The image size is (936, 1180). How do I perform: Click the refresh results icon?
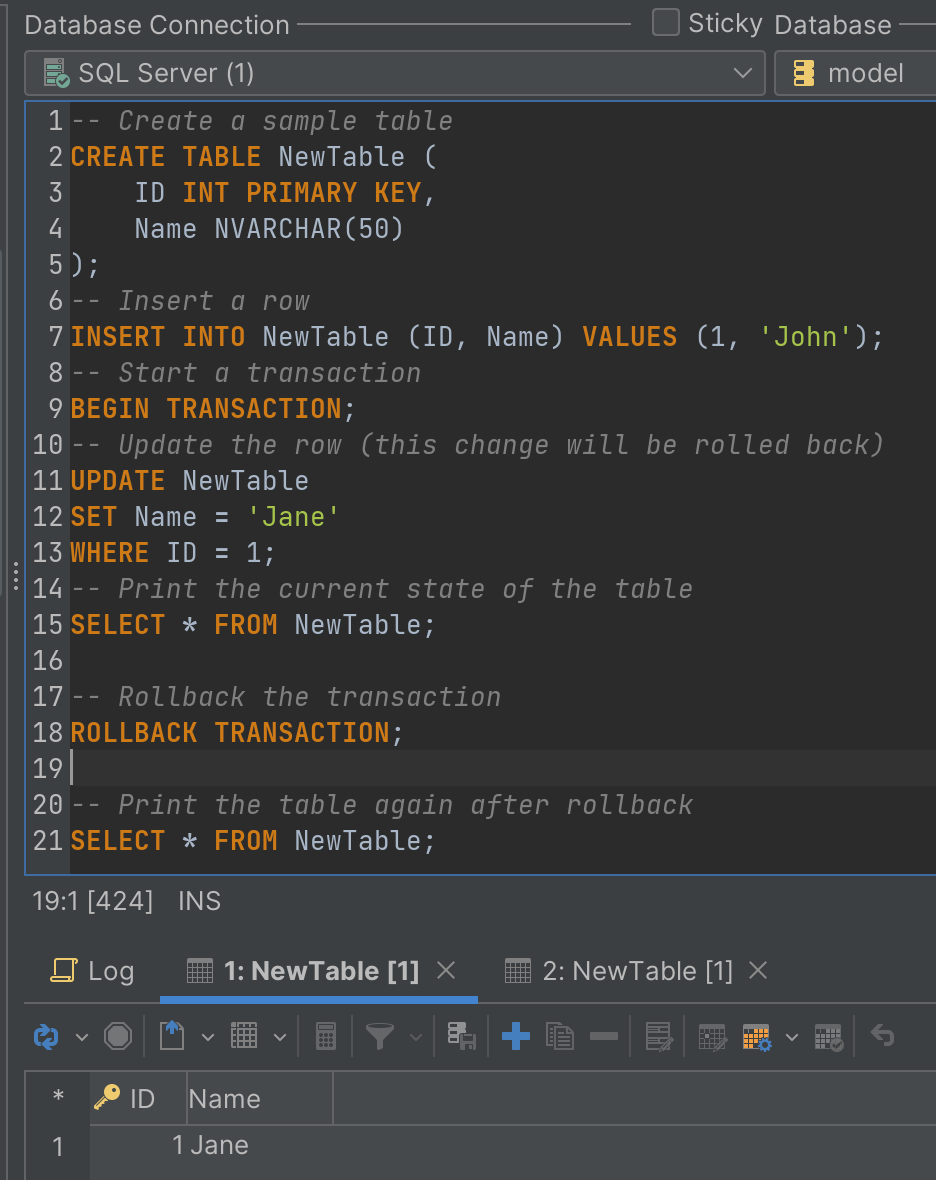pos(46,1037)
